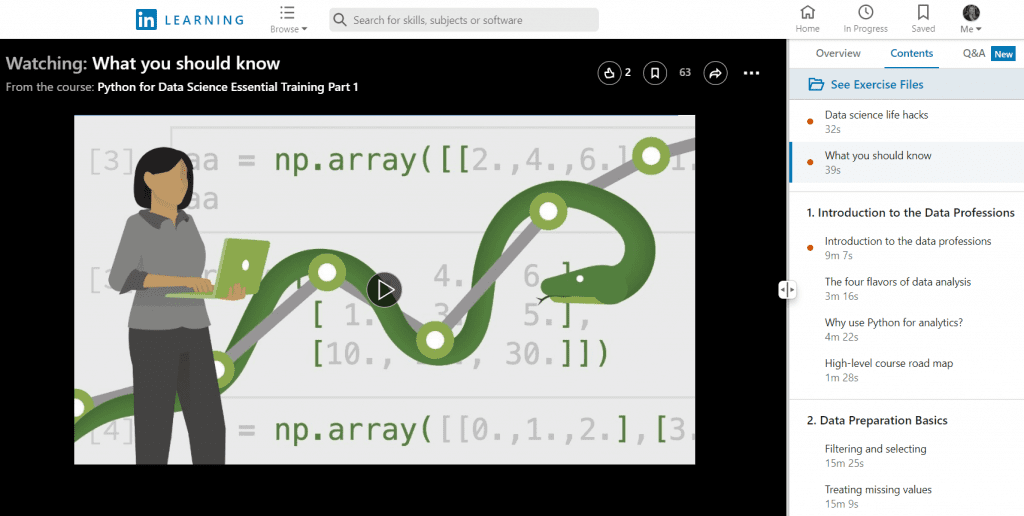Like the video with thumbs-up icon

(609, 73)
